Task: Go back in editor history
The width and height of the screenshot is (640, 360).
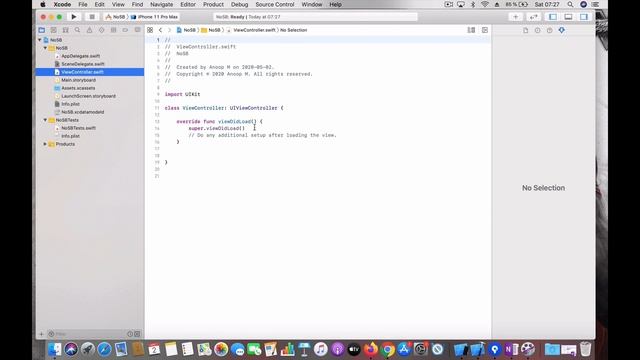Action: tap(160, 30)
